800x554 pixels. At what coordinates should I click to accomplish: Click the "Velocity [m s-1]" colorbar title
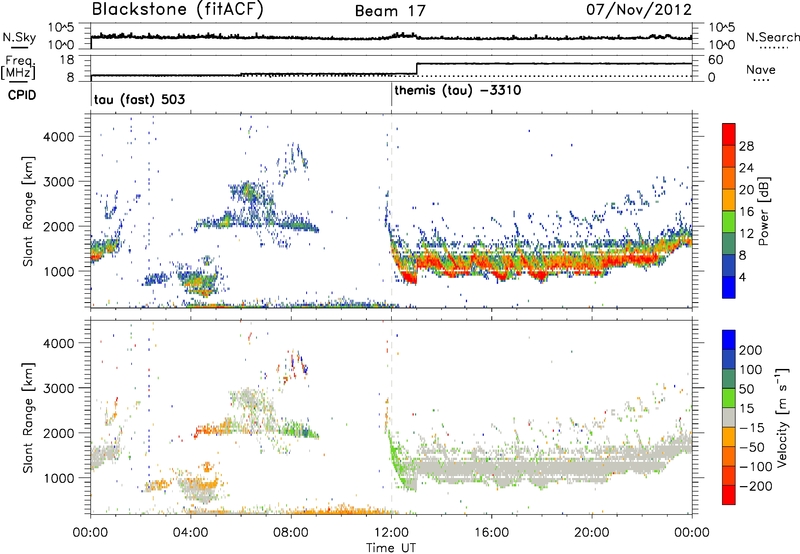pos(782,417)
